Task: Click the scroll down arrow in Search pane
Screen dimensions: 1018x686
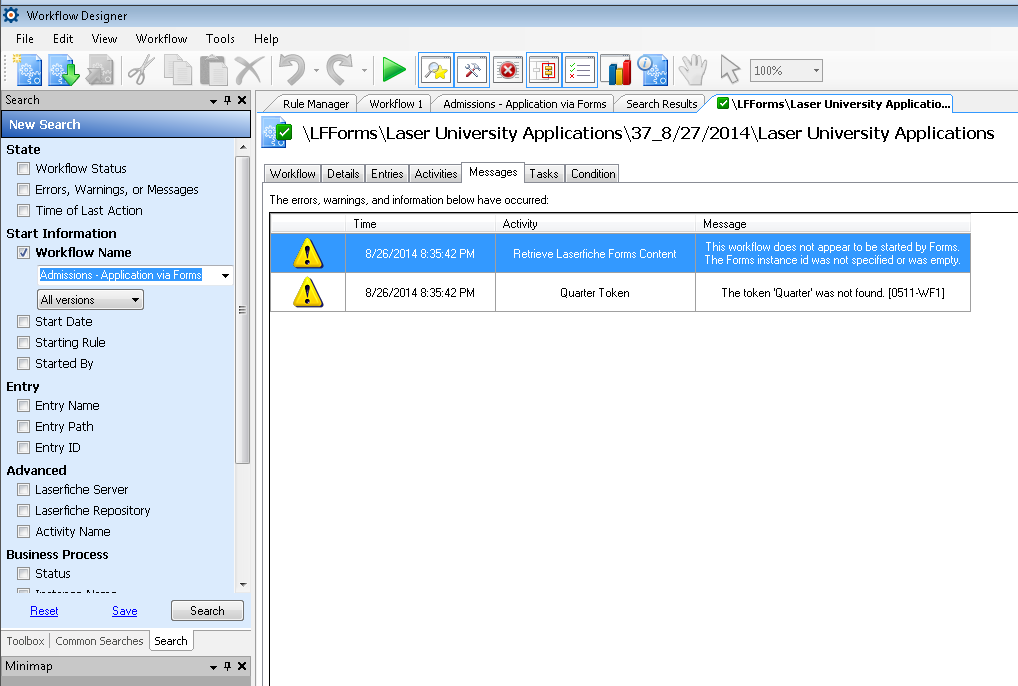Action: pyautogui.click(x=243, y=585)
